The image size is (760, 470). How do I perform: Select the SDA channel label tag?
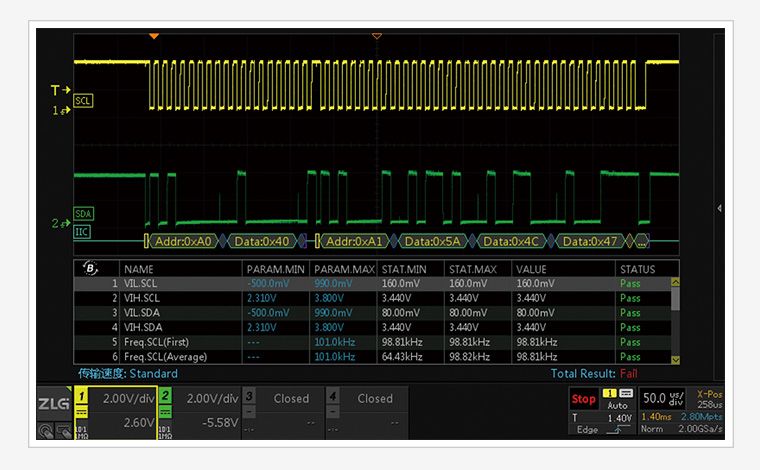[85, 214]
